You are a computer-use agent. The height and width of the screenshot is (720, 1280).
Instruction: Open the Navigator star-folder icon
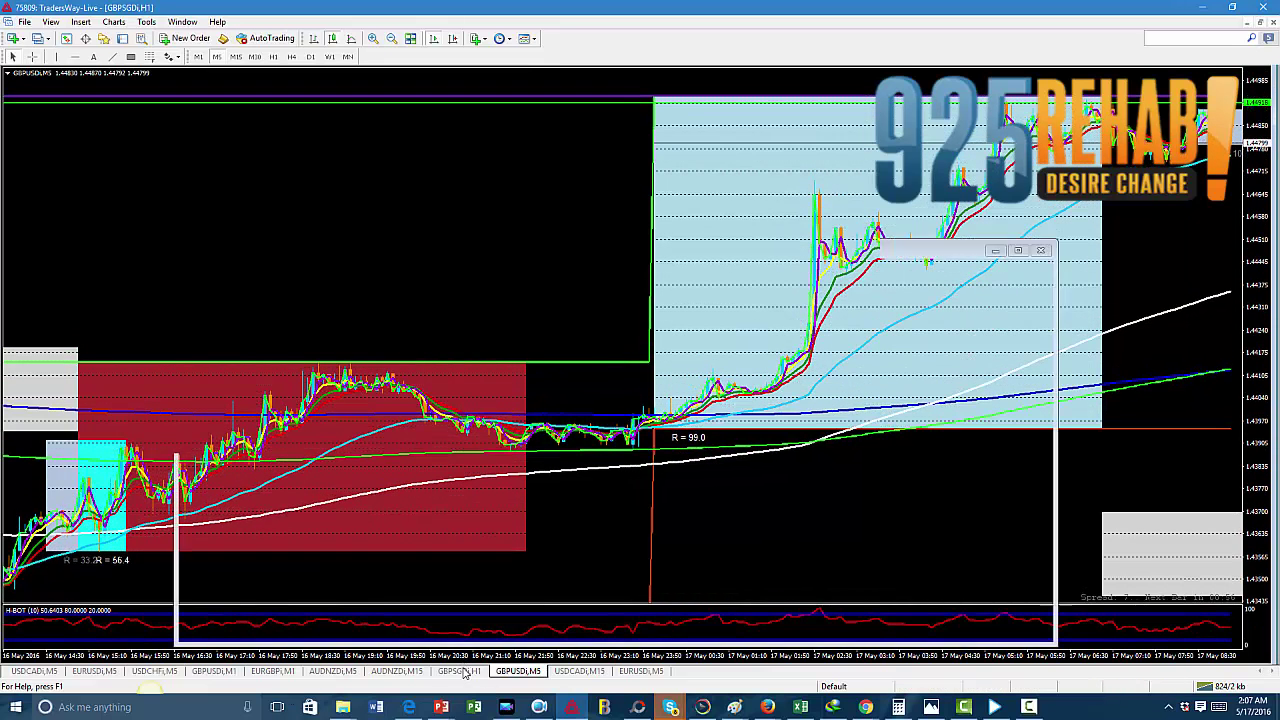coord(104,39)
